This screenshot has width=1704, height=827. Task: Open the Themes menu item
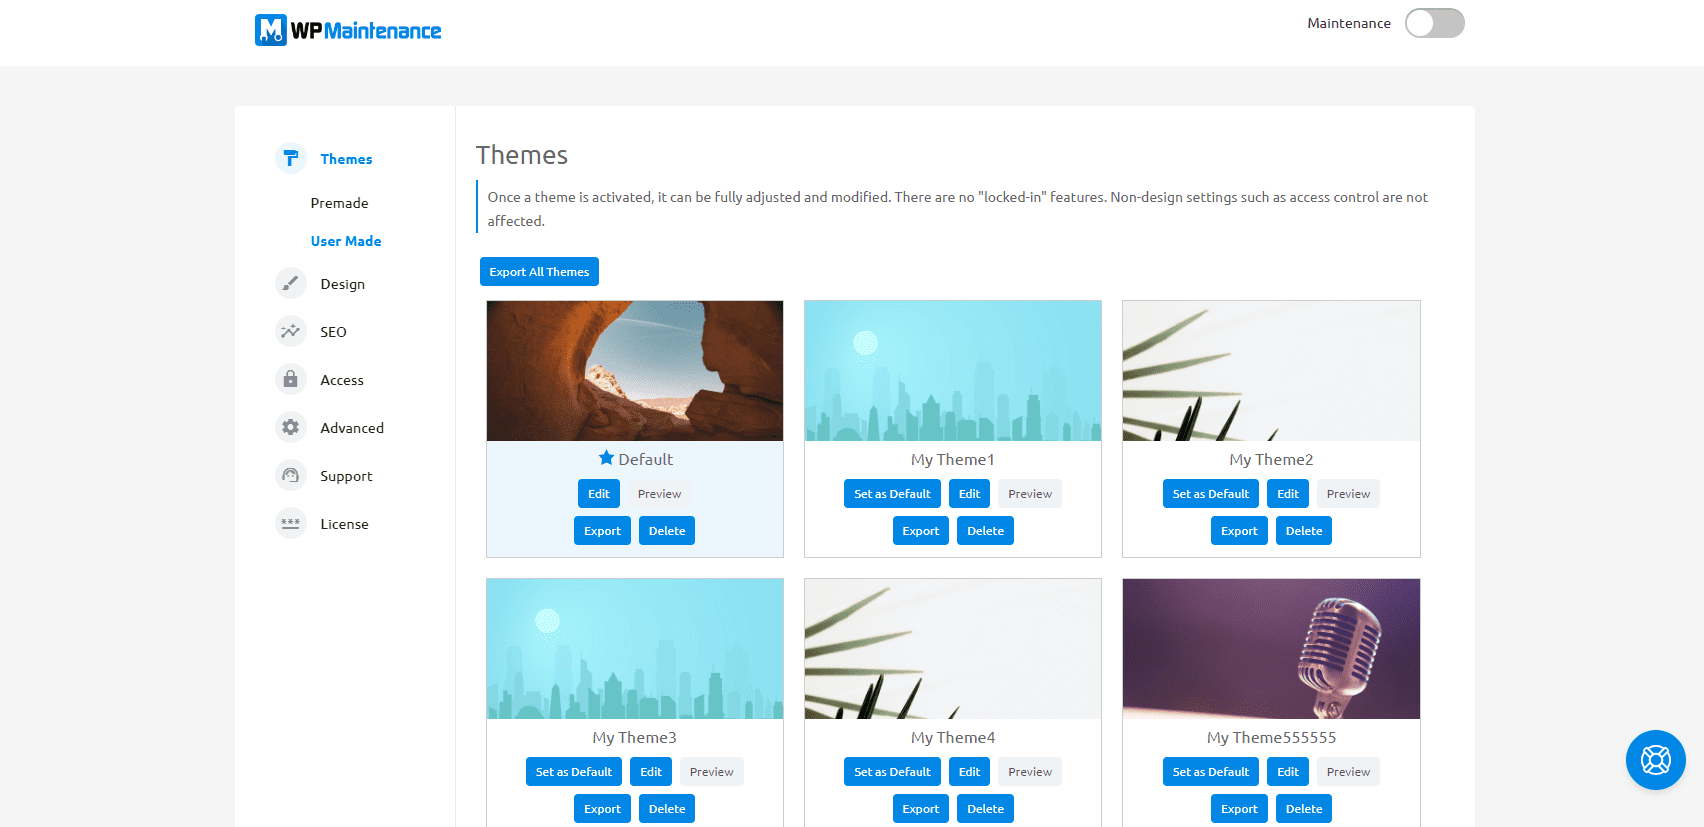tap(346, 159)
